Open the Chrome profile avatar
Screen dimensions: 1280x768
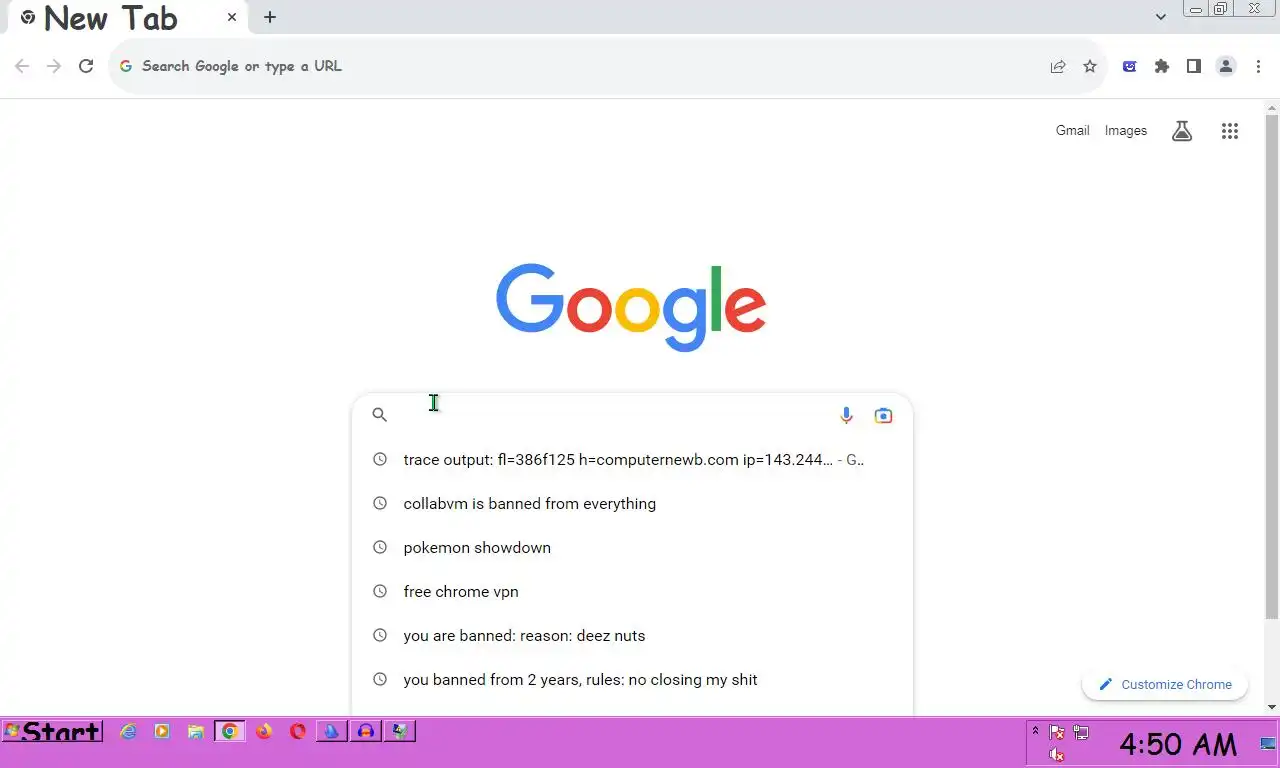point(1225,66)
